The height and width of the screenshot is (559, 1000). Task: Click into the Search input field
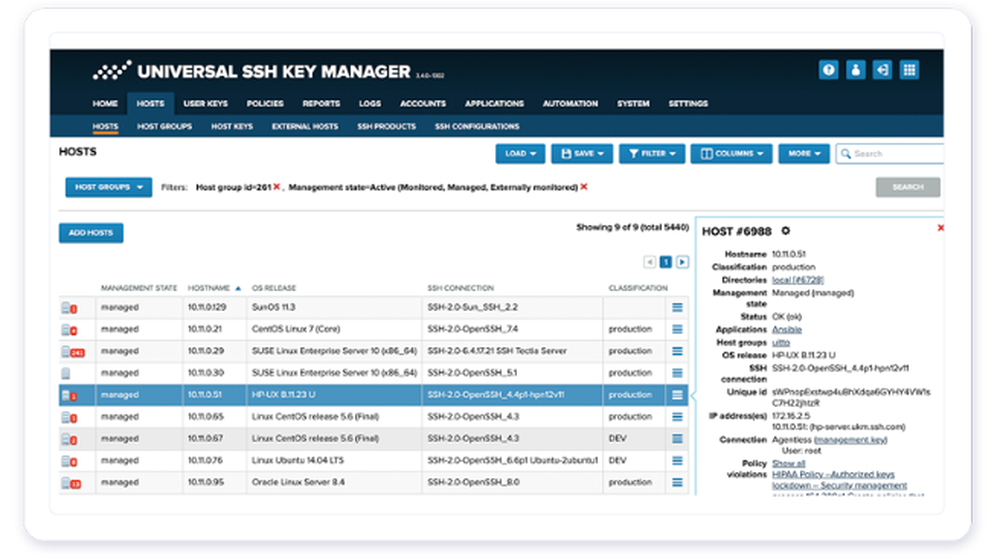tap(890, 154)
